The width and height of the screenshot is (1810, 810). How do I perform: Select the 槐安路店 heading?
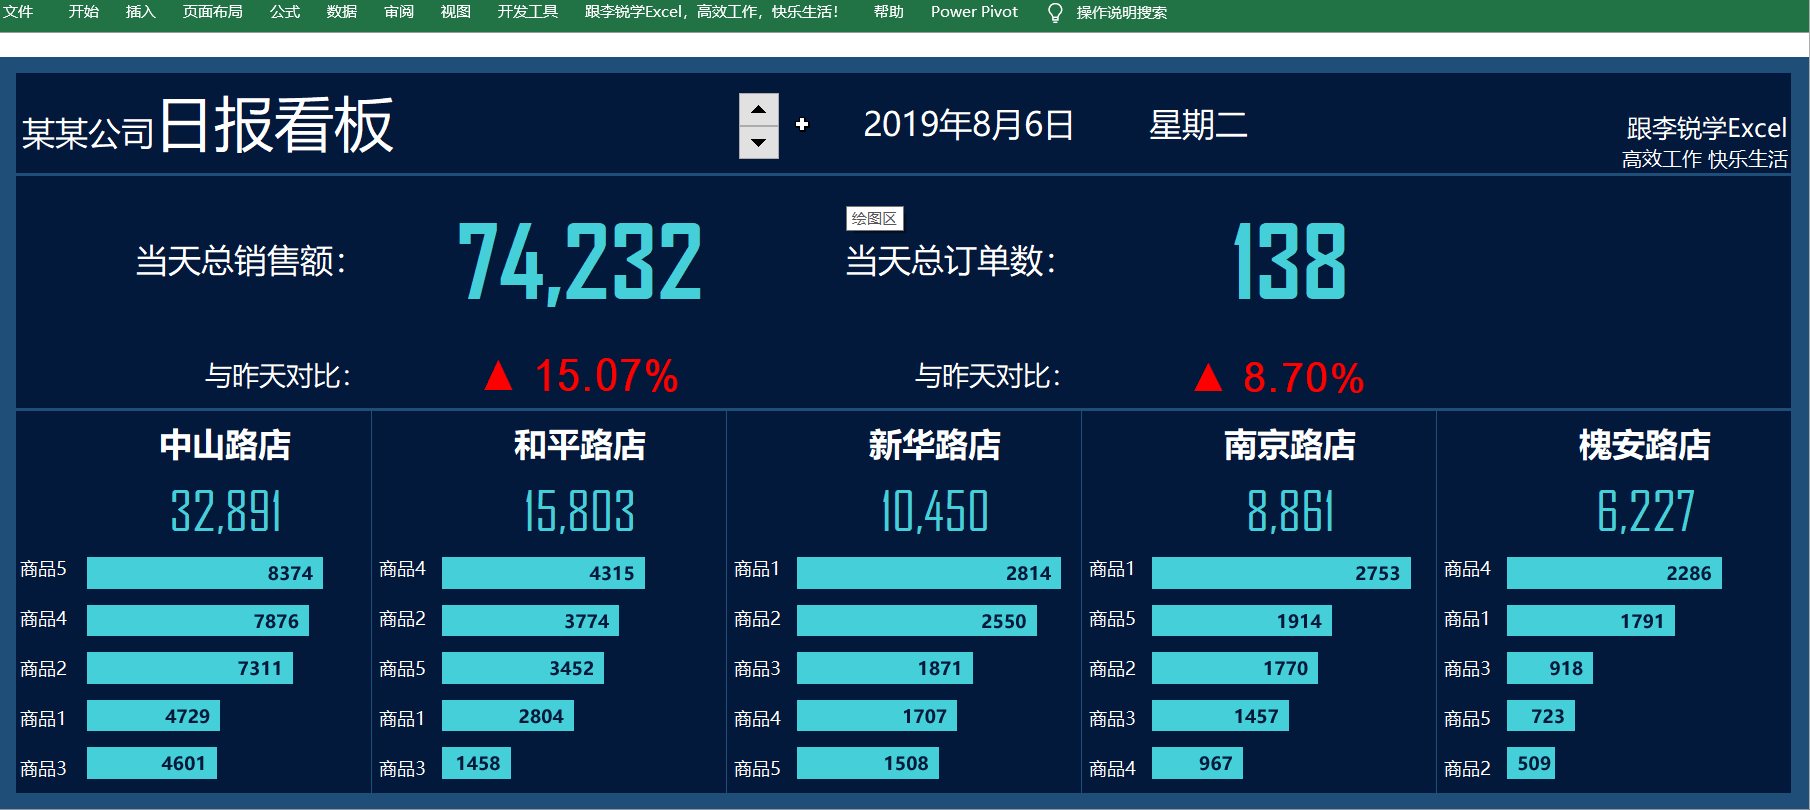(x=1645, y=445)
